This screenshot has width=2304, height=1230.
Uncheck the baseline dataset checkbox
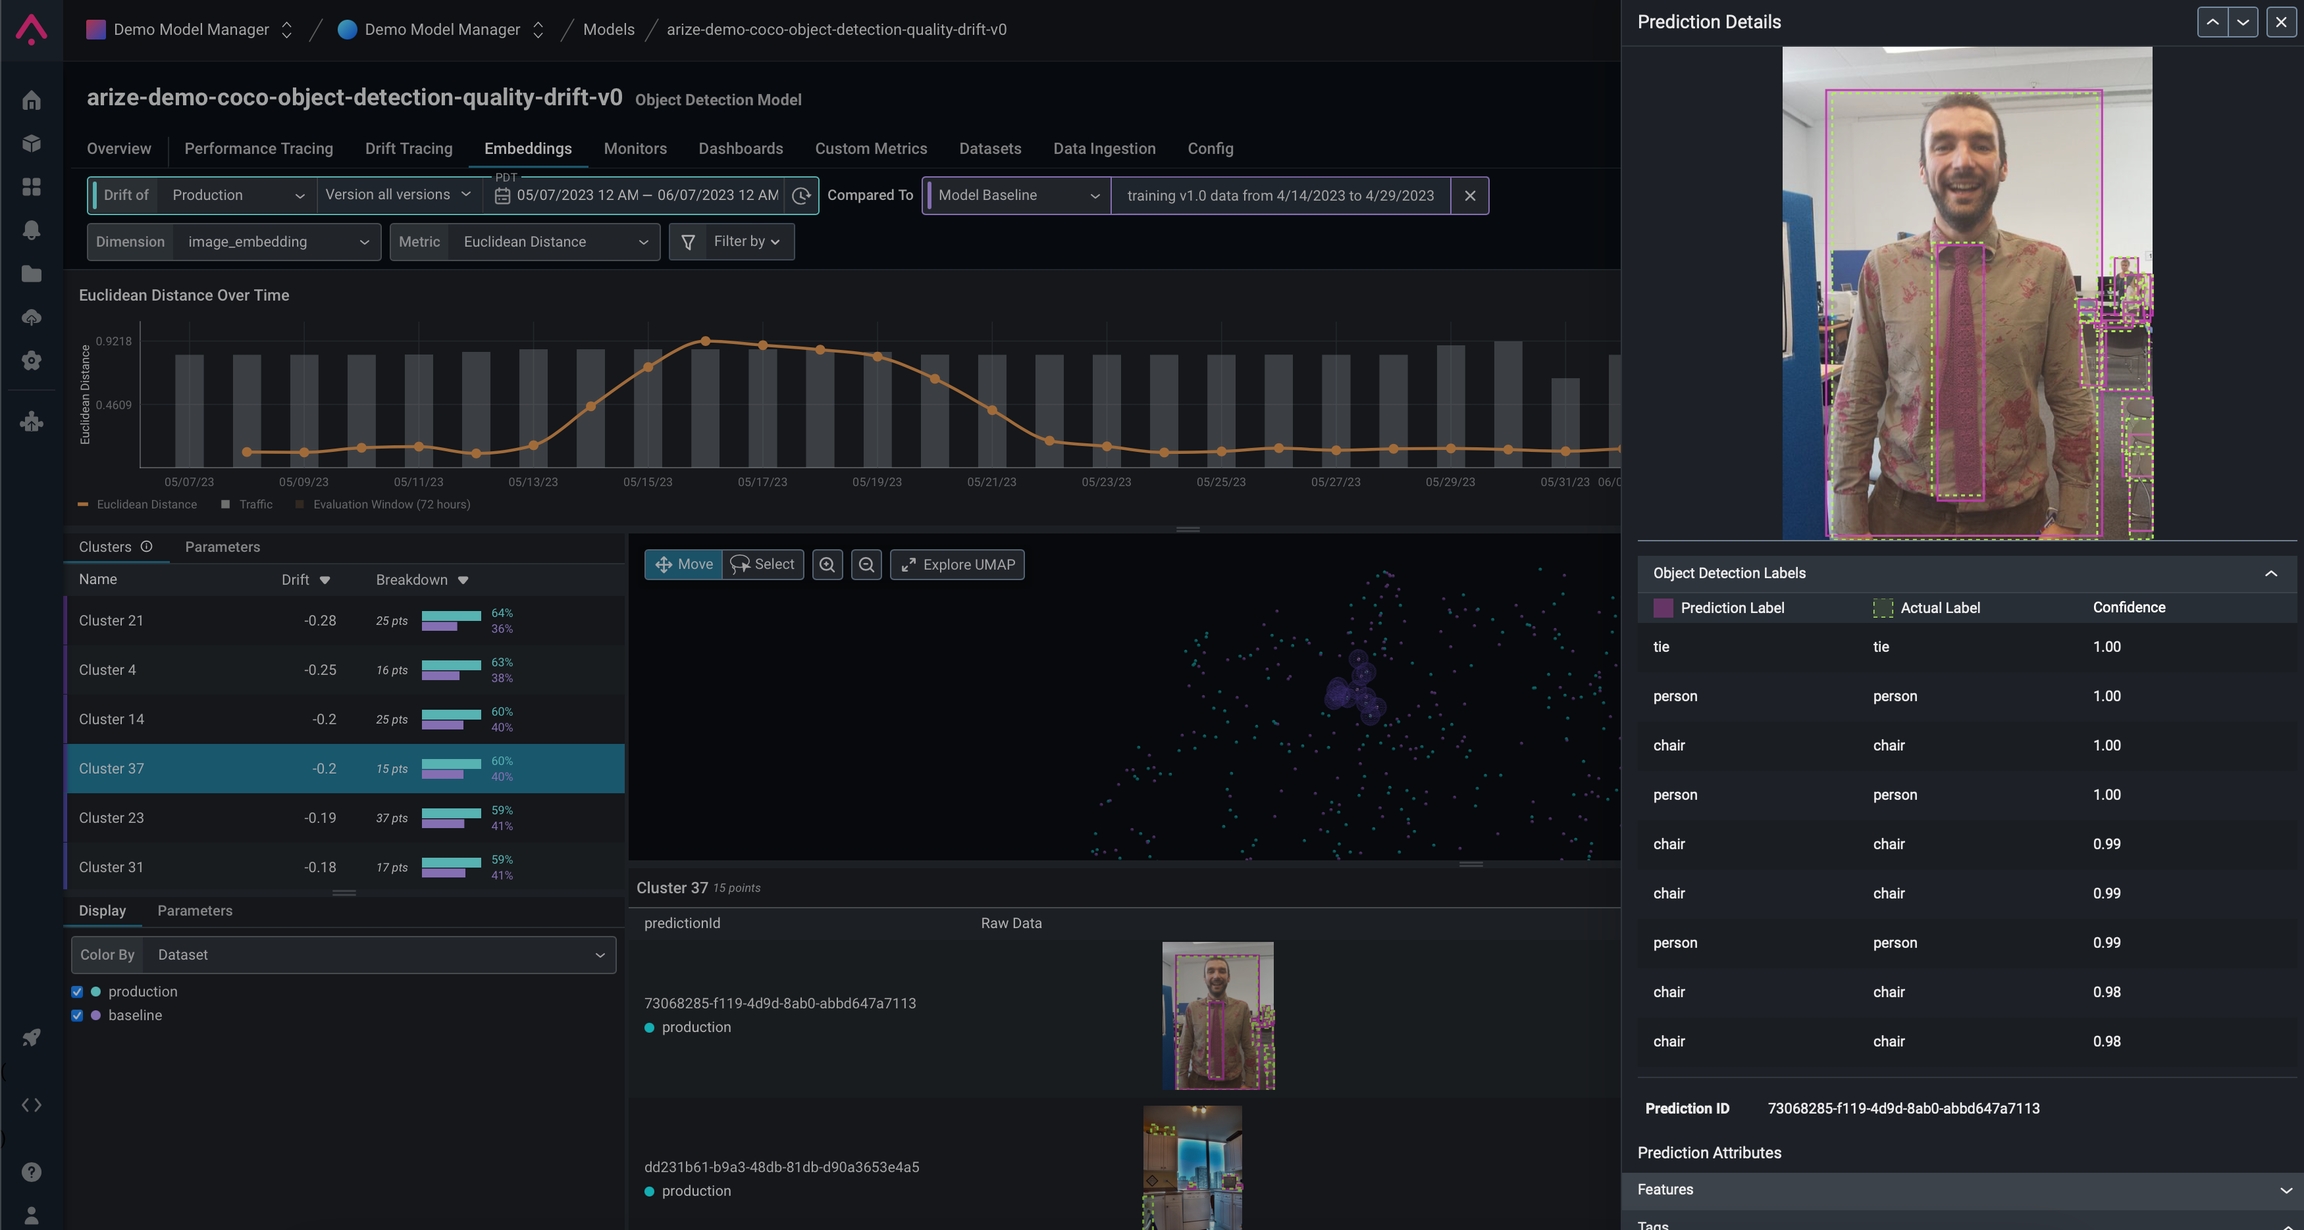77,1016
